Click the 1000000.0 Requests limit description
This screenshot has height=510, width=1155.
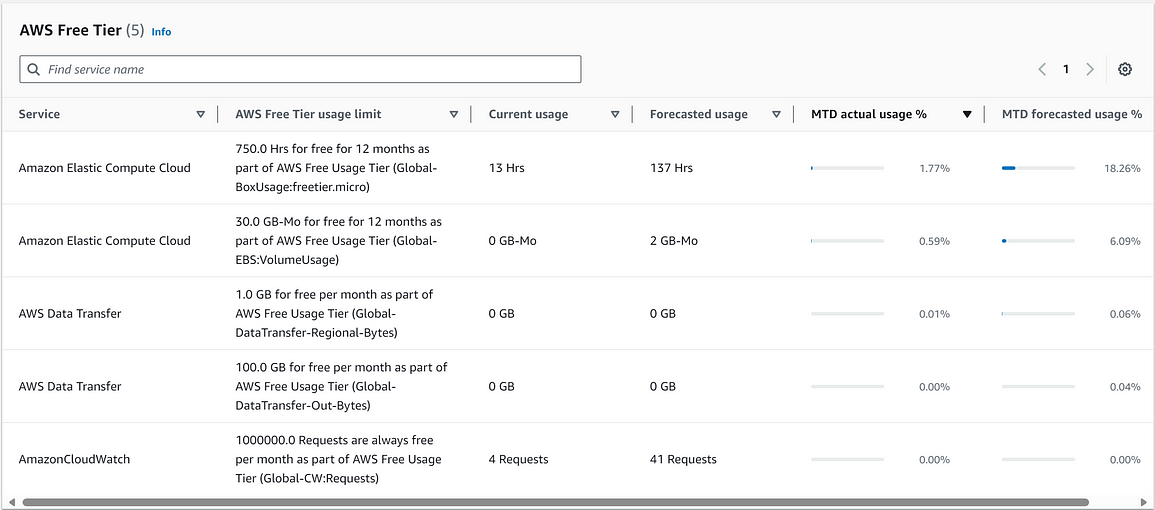pyautogui.click(x=339, y=459)
